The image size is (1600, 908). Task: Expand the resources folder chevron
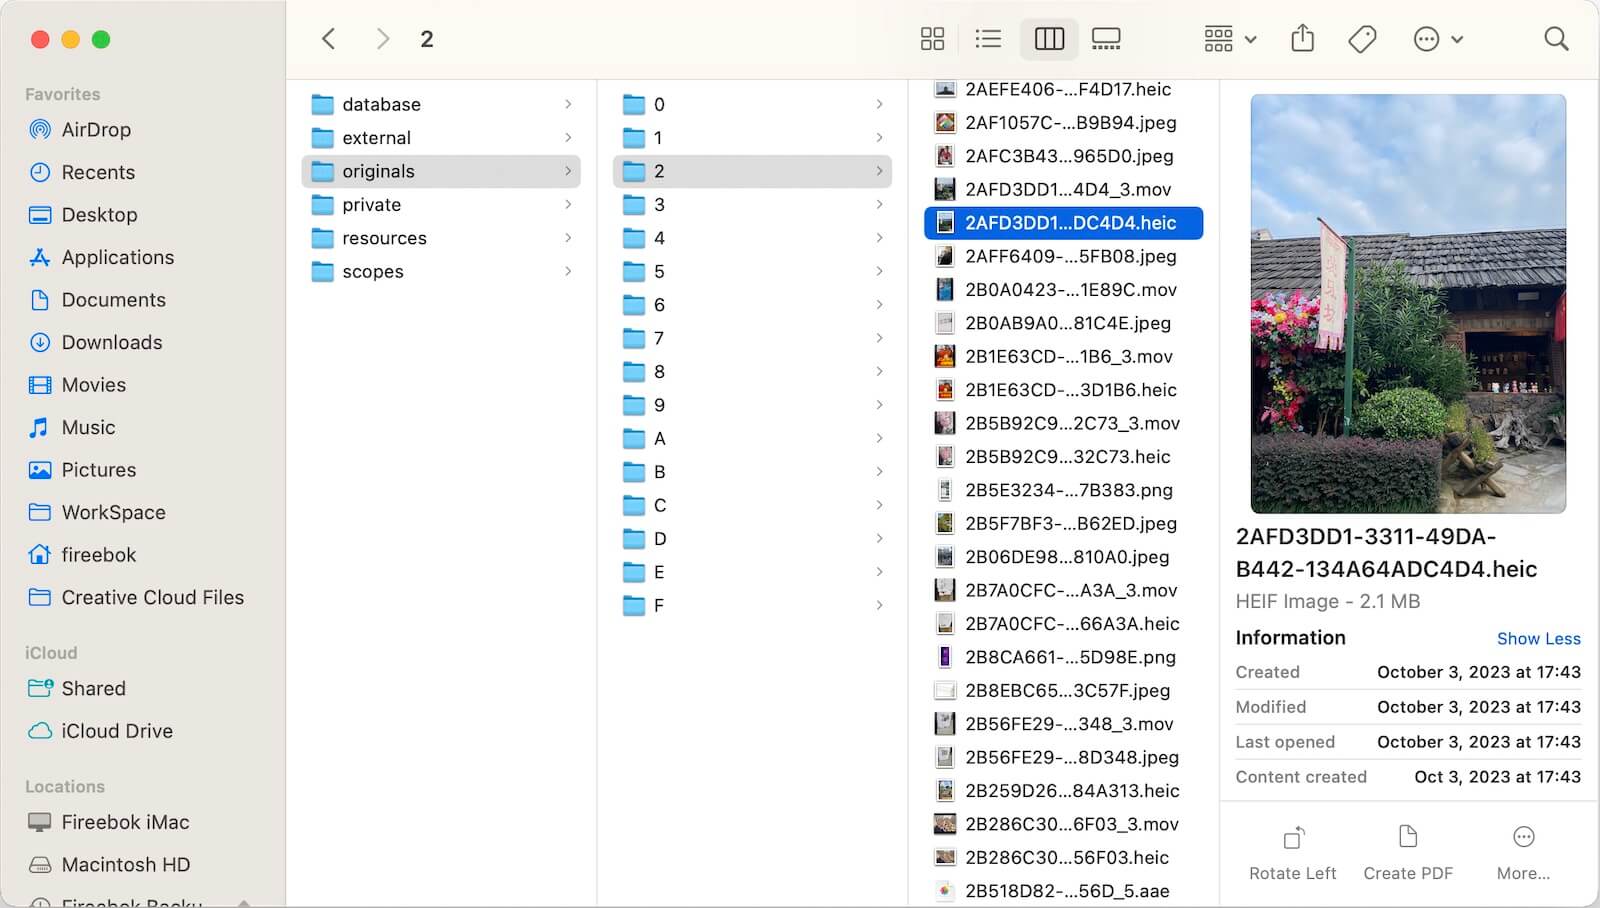pyautogui.click(x=568, y=238)
